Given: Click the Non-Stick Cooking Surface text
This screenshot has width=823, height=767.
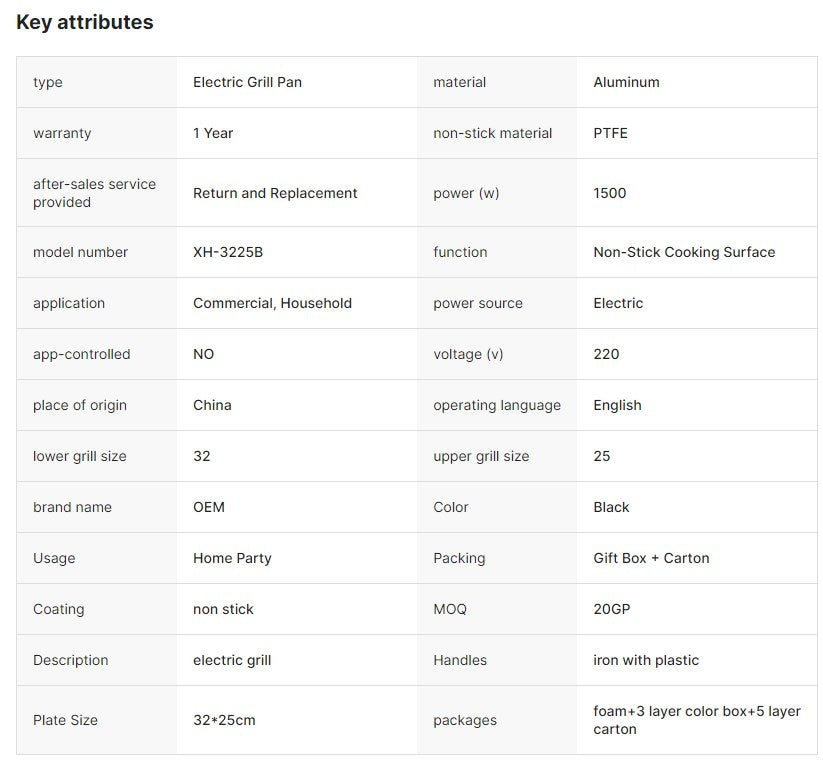Looking at the screenshot, I should [x=684, y=252].
